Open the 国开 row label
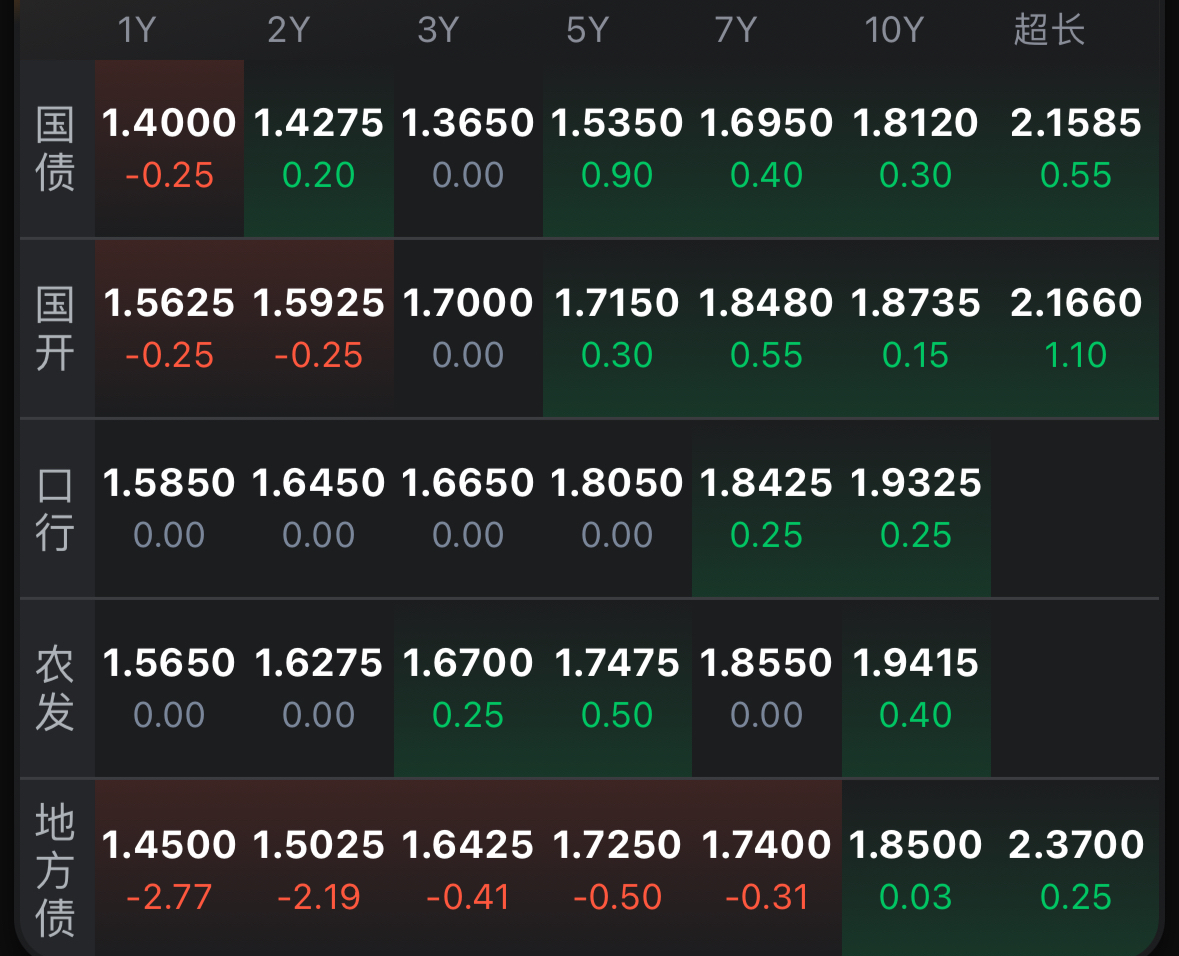The height and width of the screenshot is (956, 1179). pos(56,329)
